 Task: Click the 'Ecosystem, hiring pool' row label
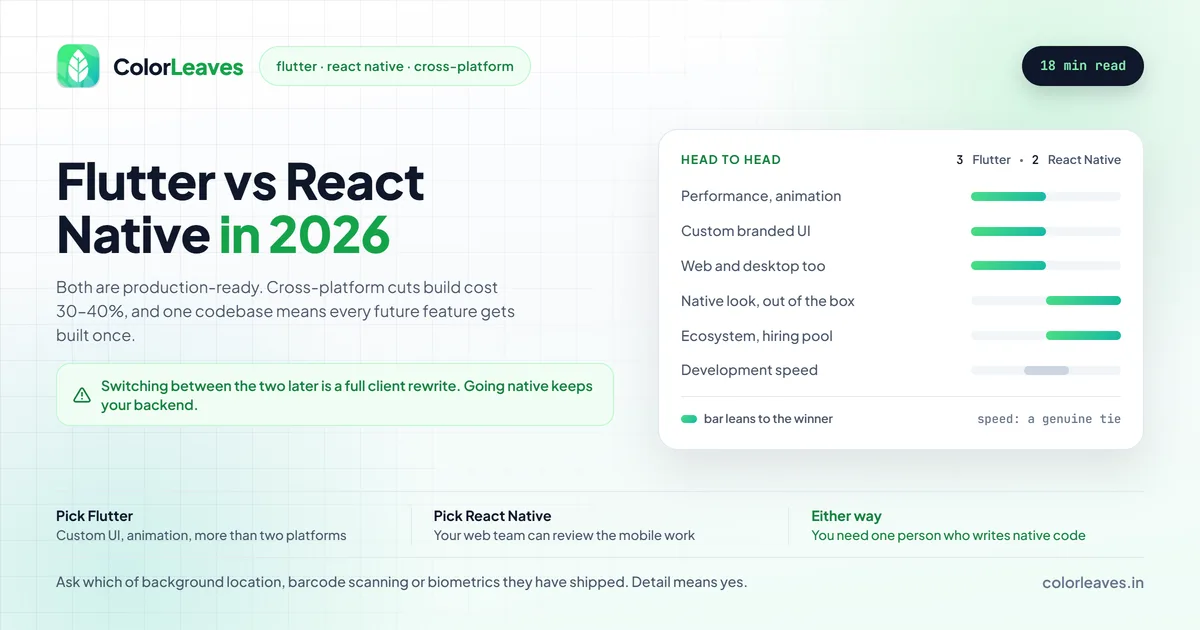coord(757,336)
